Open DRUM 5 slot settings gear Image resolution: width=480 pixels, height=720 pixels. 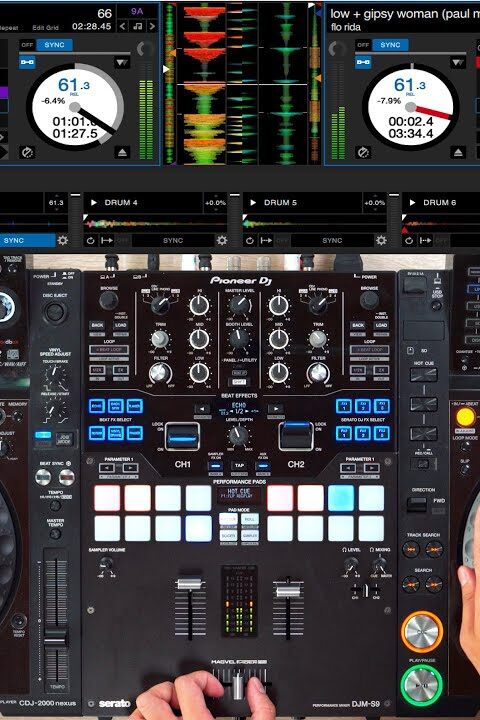pyautogui.click(x=381, y=240)
